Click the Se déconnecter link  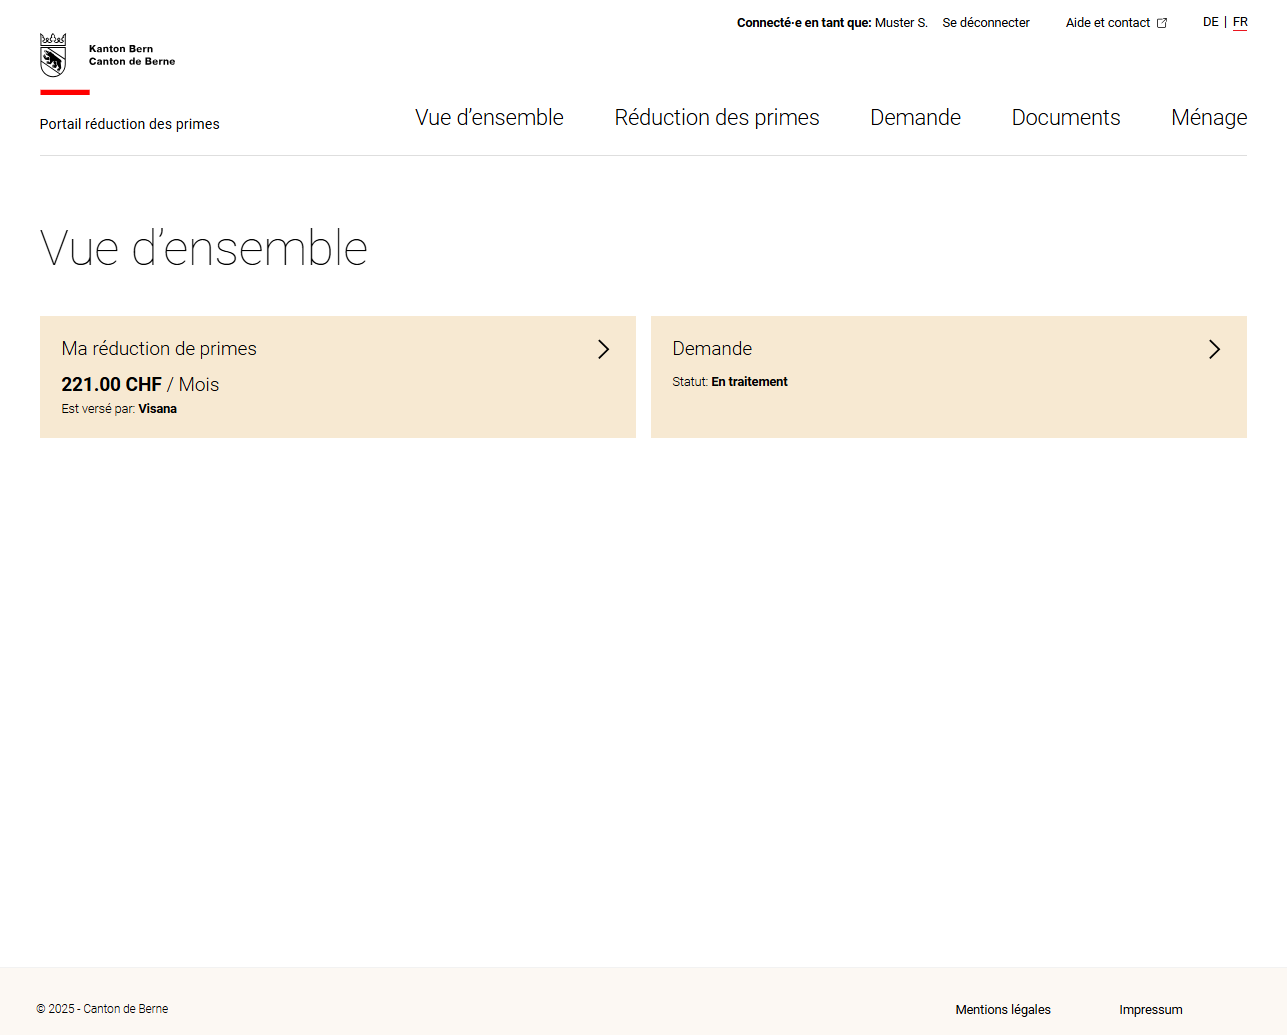point(985,23)
